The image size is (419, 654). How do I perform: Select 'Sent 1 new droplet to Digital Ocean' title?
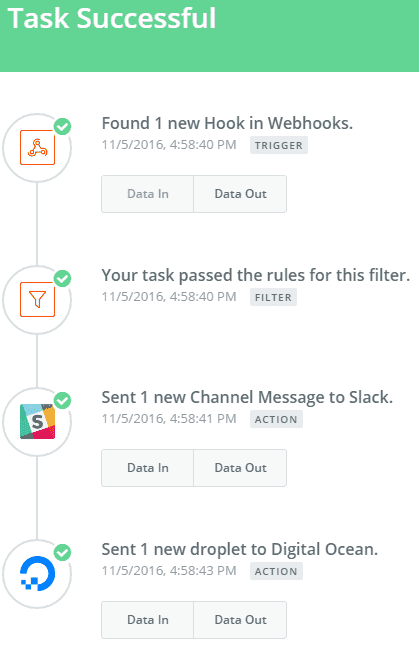(x=240, y=549)
